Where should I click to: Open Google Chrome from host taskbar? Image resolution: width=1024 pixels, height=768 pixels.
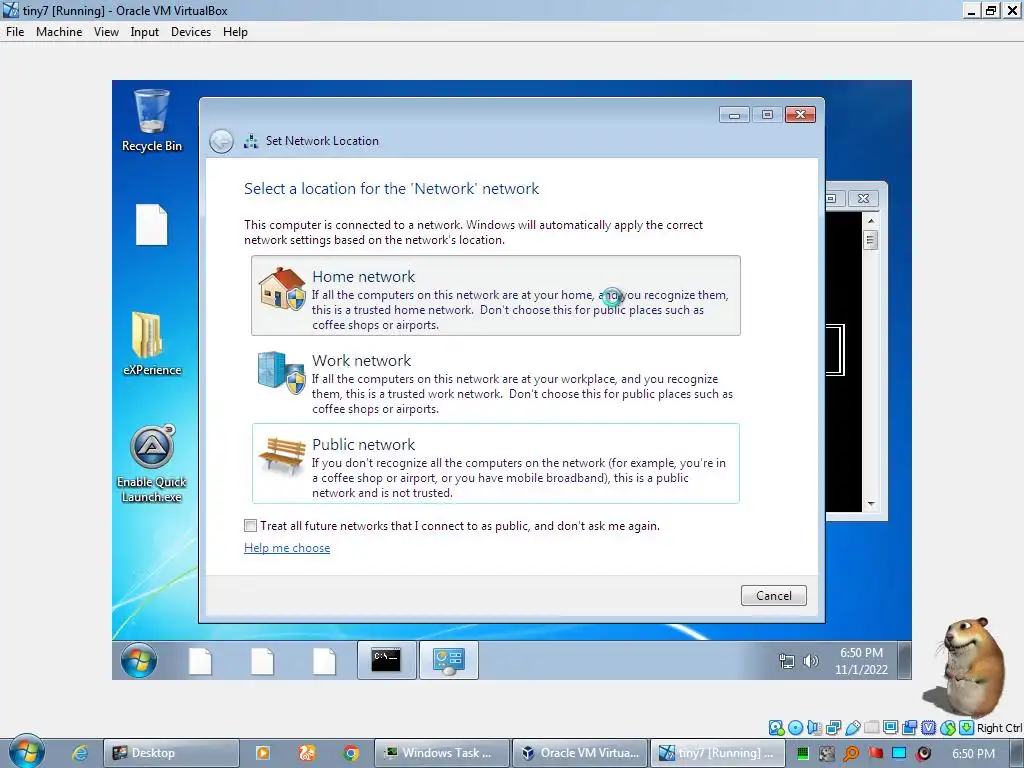pos(351,753)
